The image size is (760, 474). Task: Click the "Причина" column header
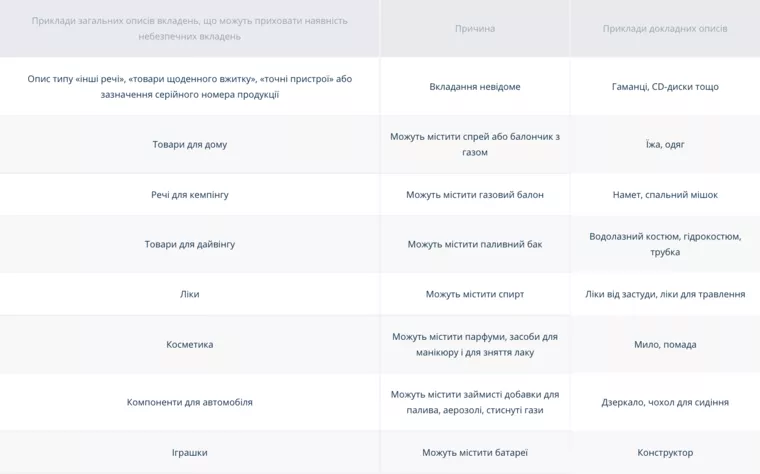tap(475, 29)
